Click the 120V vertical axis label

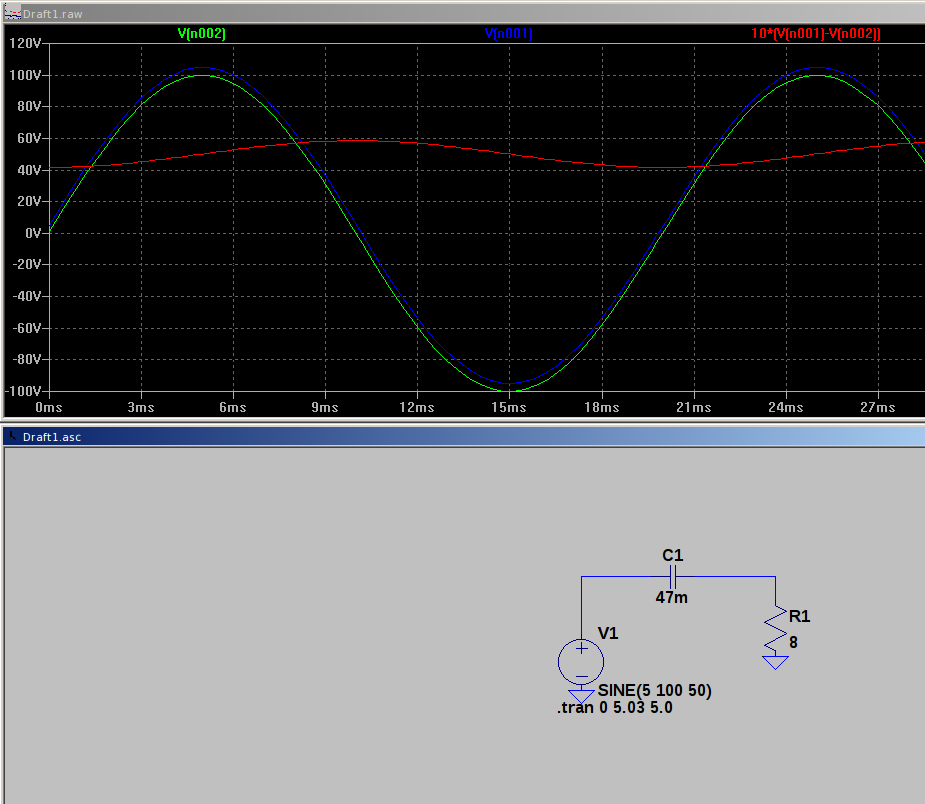[x=25, y=43]
